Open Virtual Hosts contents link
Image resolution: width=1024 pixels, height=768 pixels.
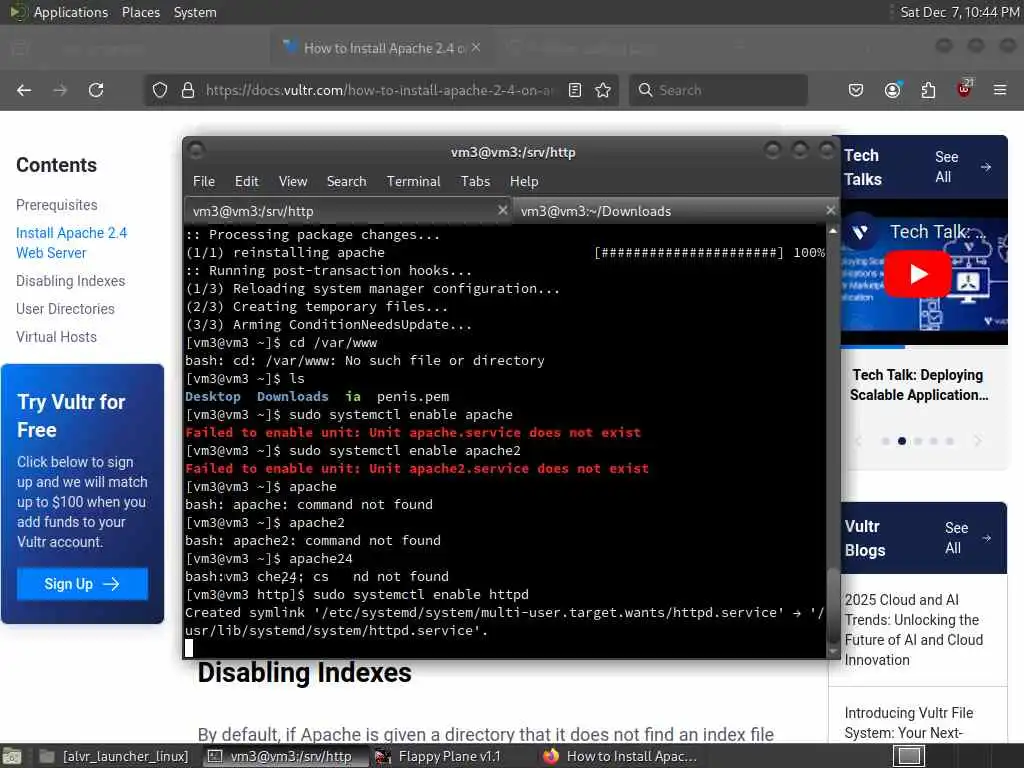point(56,337)
